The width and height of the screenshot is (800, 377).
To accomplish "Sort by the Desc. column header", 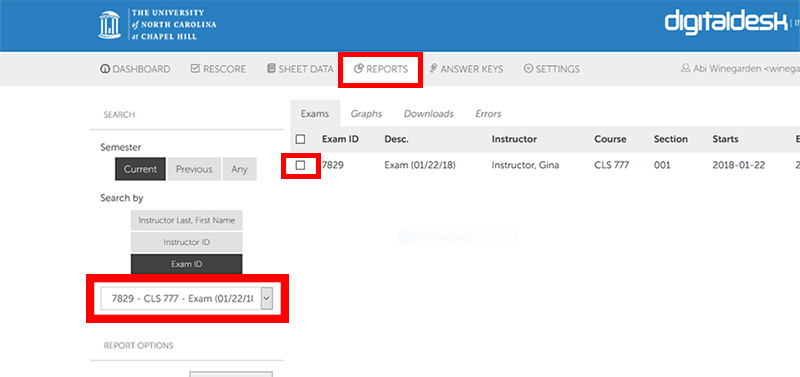I will click(x=396, y=139).
